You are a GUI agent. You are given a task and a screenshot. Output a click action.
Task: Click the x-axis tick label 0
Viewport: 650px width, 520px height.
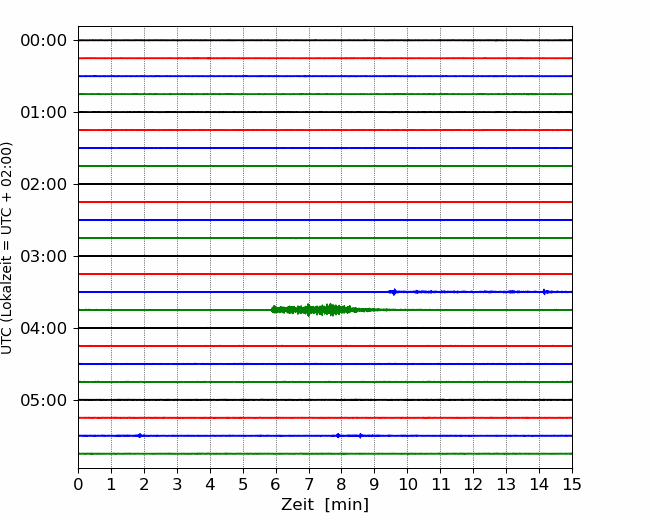pos(78,484)
